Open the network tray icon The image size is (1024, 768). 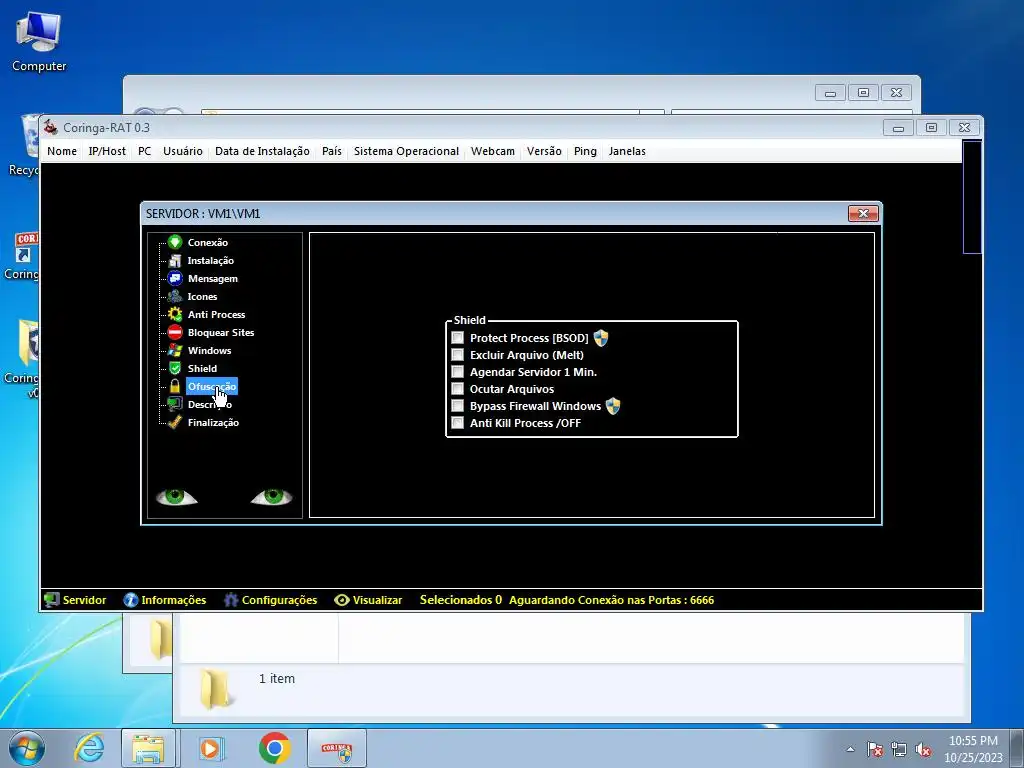899,749
